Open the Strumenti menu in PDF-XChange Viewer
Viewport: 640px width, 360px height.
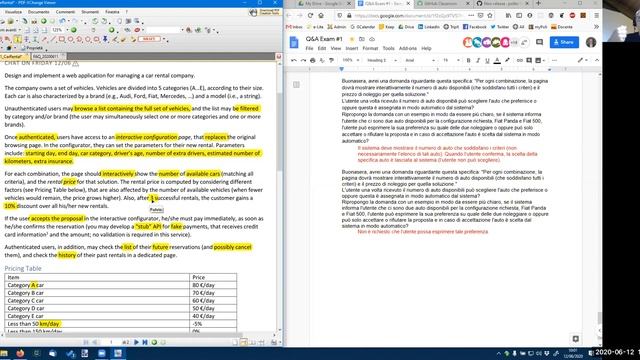tap(90, 12)
